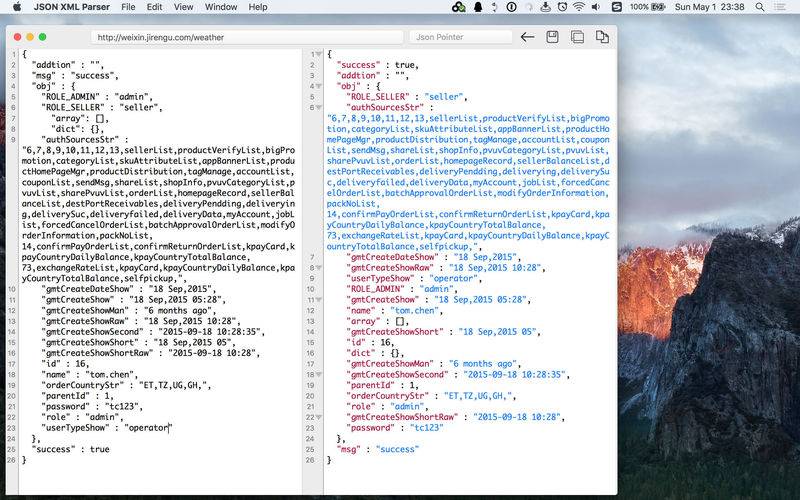Click the back arrow toolbar icon
This screenshot has width=800, height=500.
(x=528, y=37)
